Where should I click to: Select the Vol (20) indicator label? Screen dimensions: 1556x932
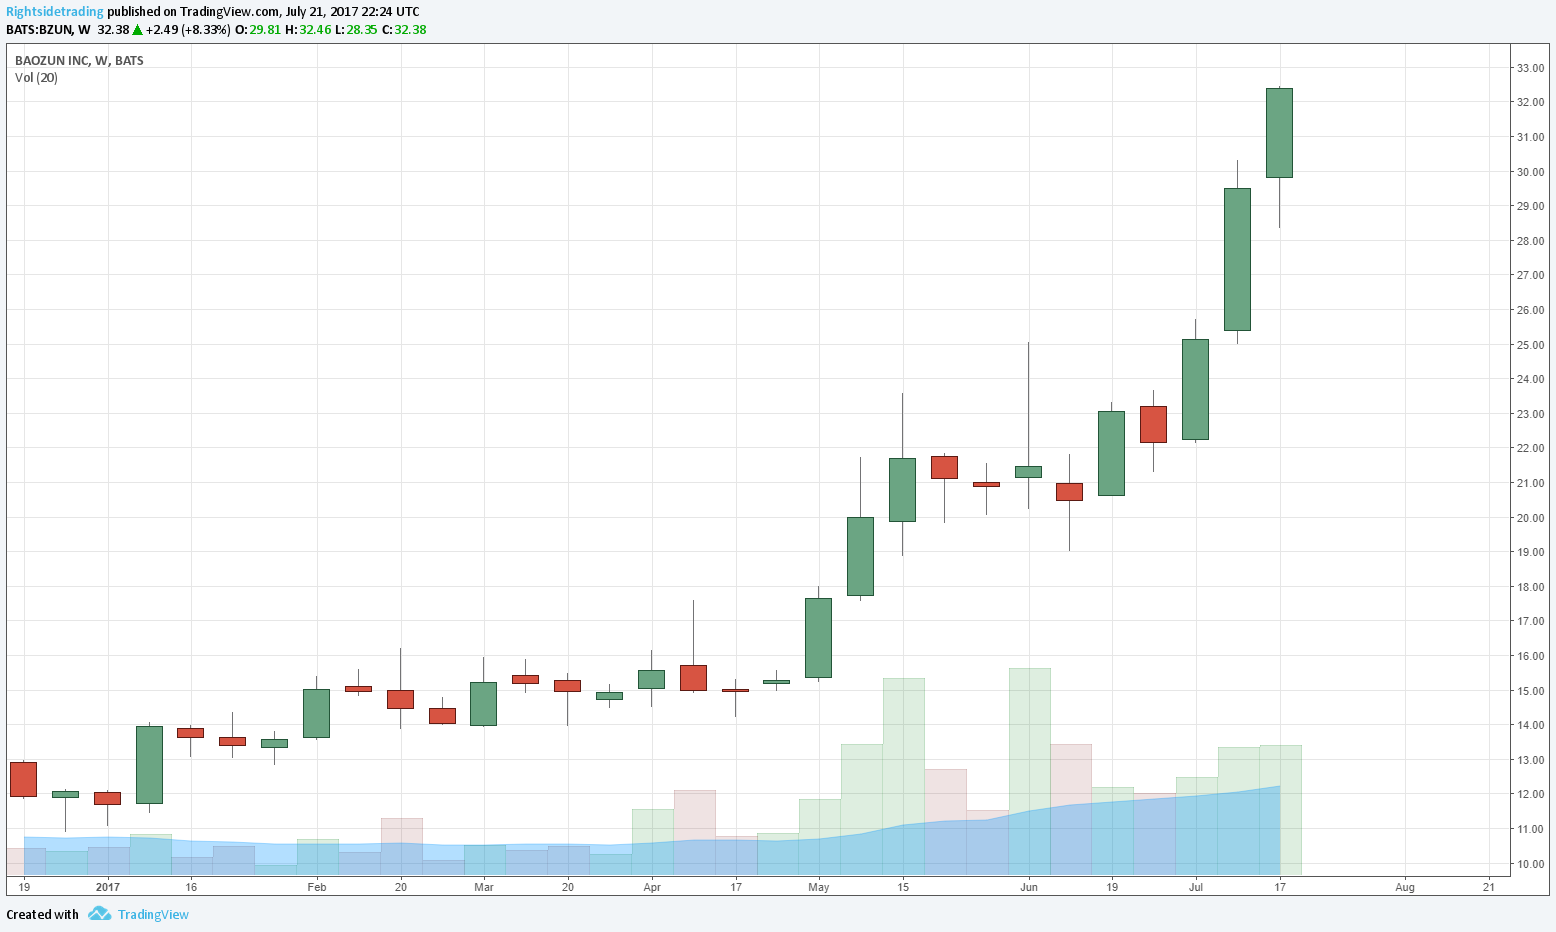coord(36,78)
